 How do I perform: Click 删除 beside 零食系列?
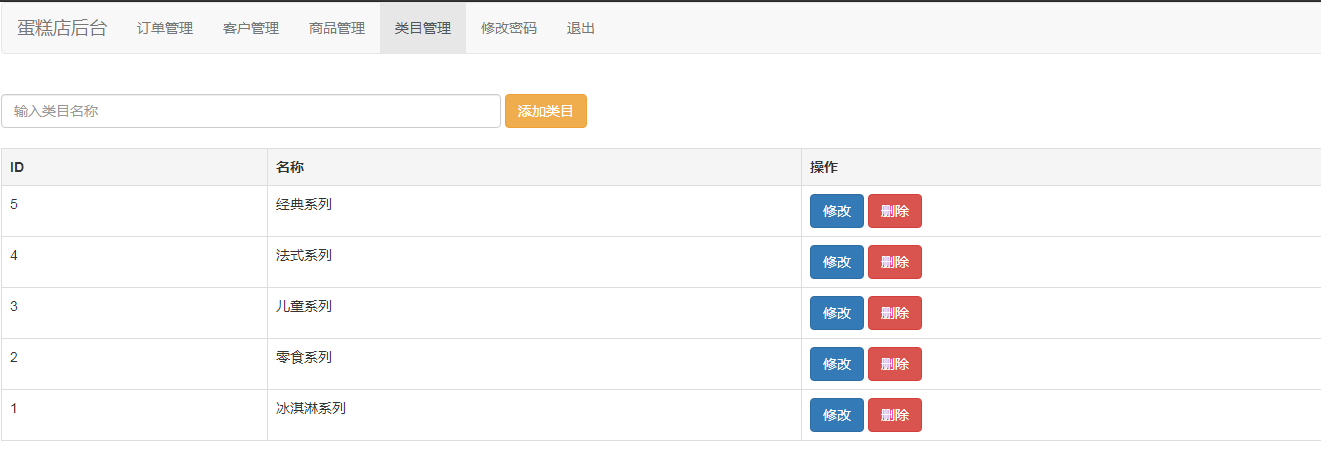coord(895,364)
